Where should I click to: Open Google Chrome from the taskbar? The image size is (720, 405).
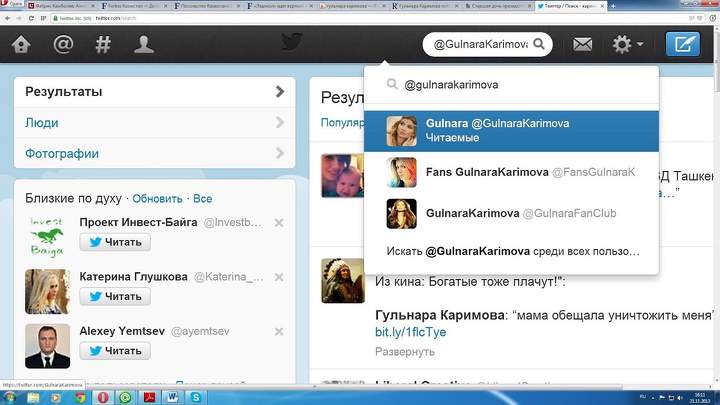pos(80,397)
